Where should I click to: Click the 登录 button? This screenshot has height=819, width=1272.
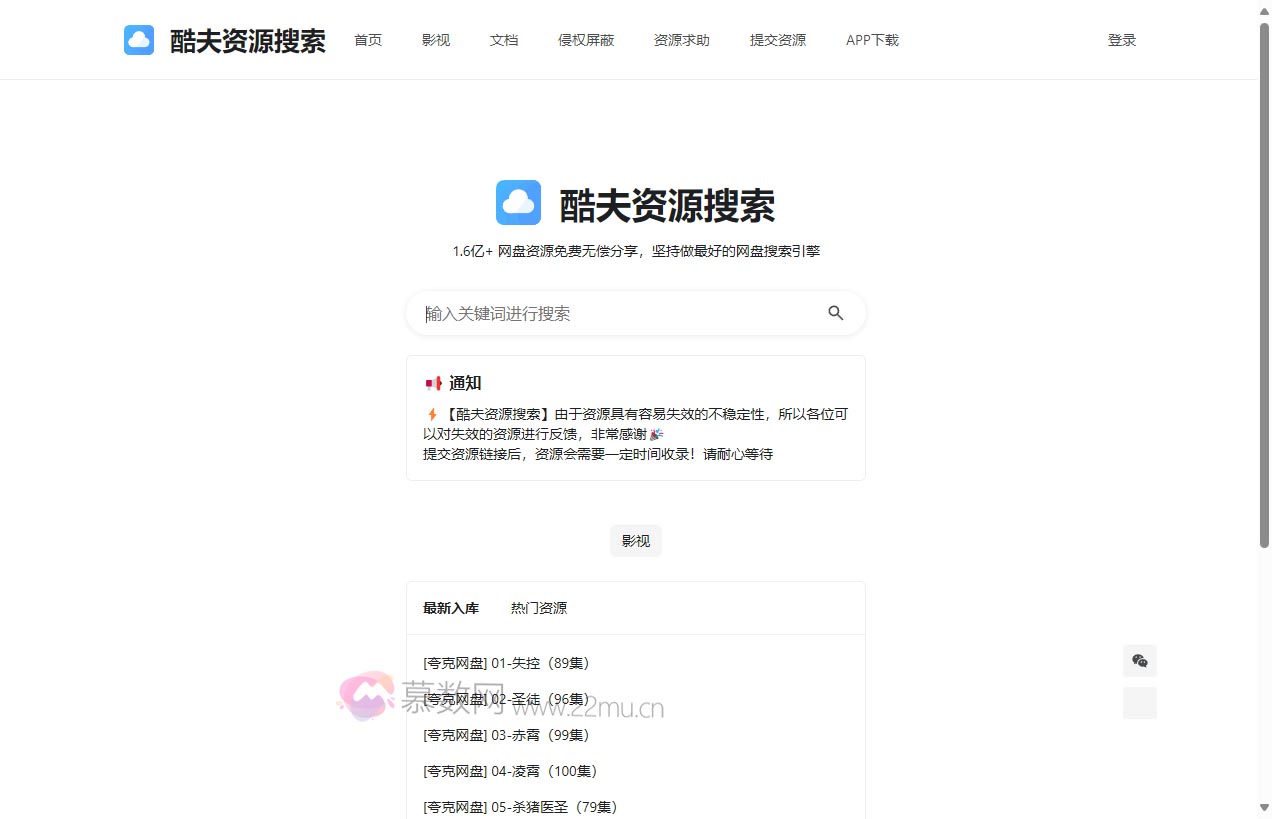tap(1122, 40)
